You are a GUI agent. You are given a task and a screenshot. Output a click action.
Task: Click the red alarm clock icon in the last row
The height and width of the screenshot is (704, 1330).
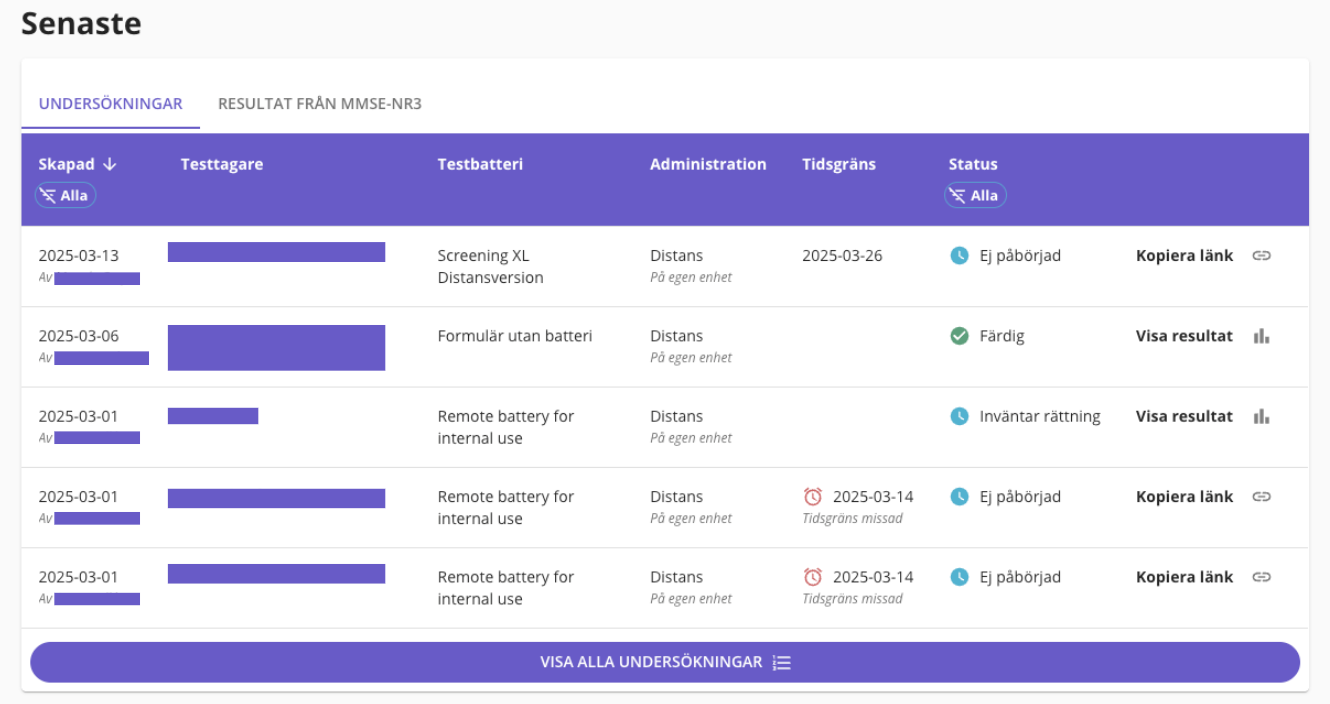click(813, 577)
